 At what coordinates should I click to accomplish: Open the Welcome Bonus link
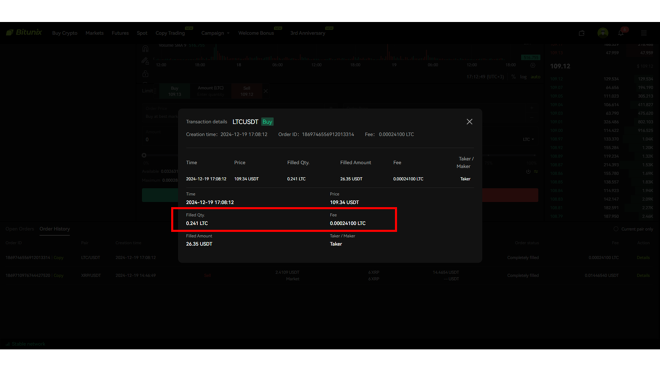(x=256, y=33)
